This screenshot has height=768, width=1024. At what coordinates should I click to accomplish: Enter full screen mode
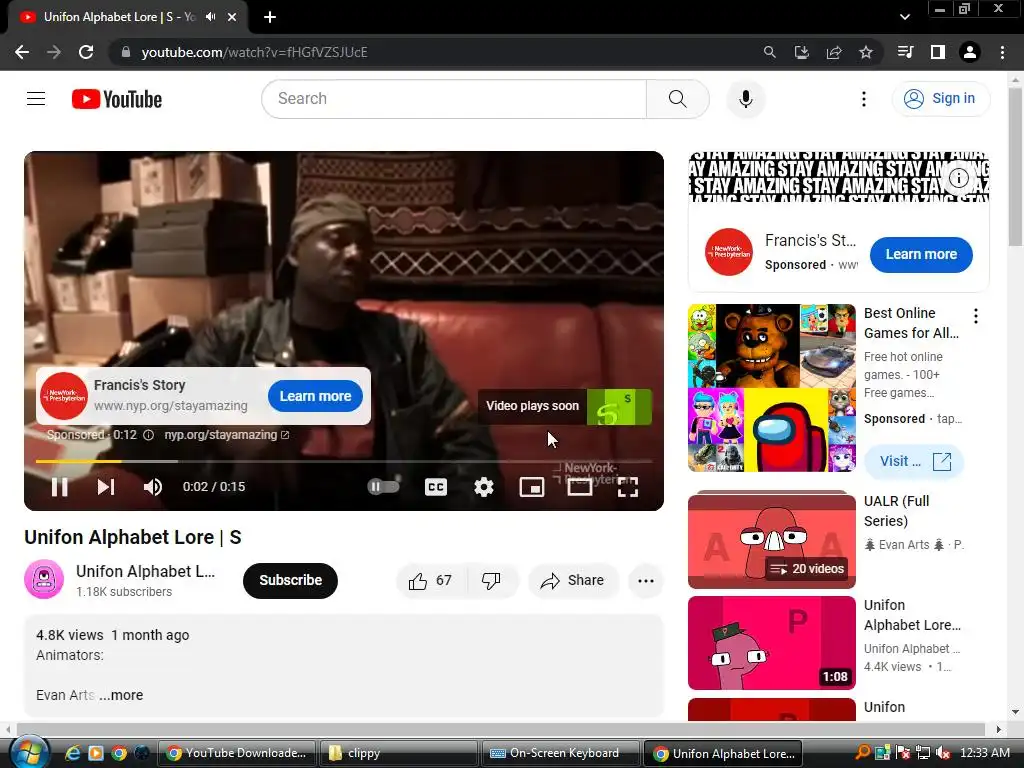coord(628,487)
